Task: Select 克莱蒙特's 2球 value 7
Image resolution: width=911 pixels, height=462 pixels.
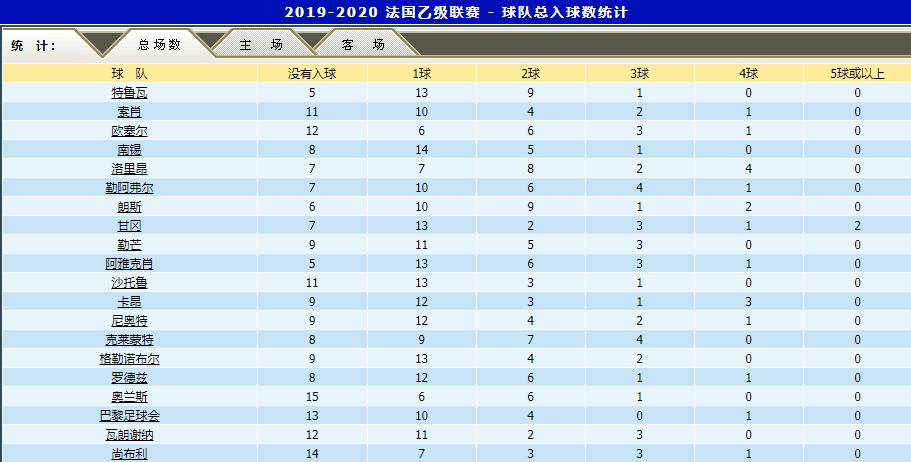Action: tap(530, 340)
